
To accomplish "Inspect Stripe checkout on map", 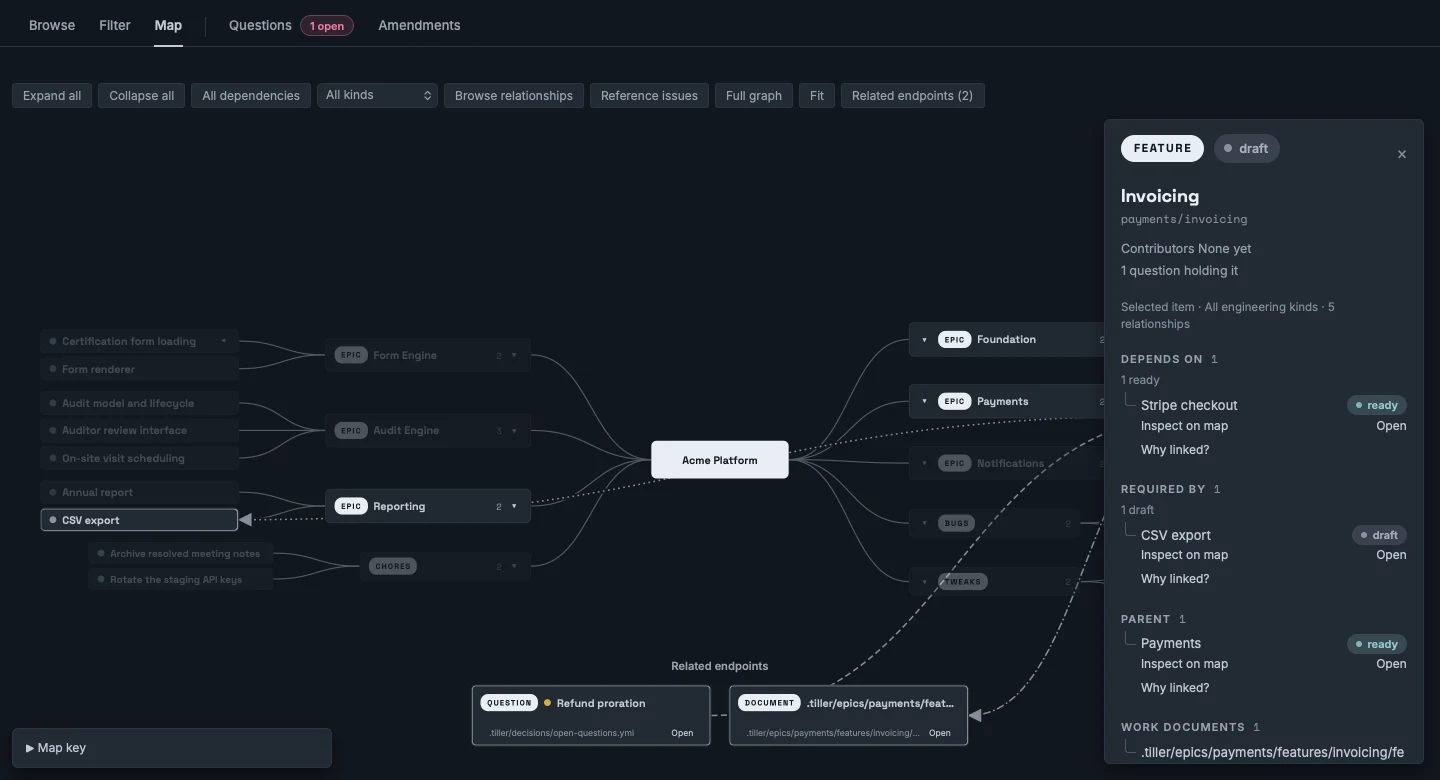I will (x=1184, y=426).
